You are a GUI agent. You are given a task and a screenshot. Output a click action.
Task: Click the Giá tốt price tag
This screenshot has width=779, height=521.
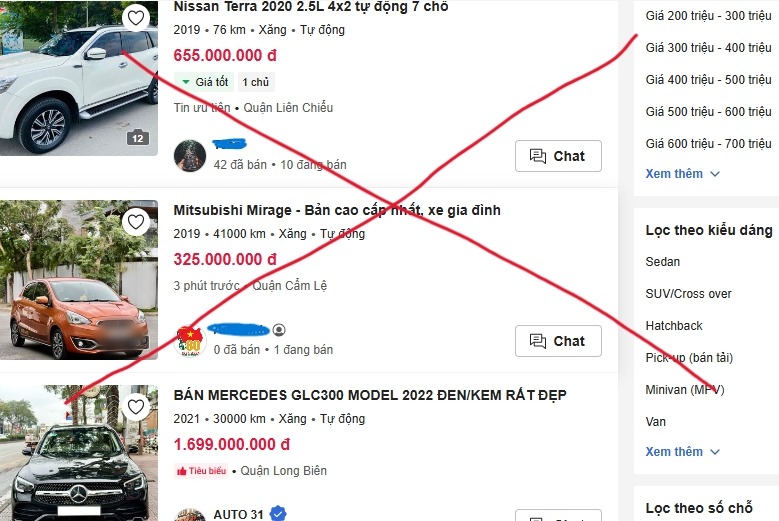click(204, 82)
